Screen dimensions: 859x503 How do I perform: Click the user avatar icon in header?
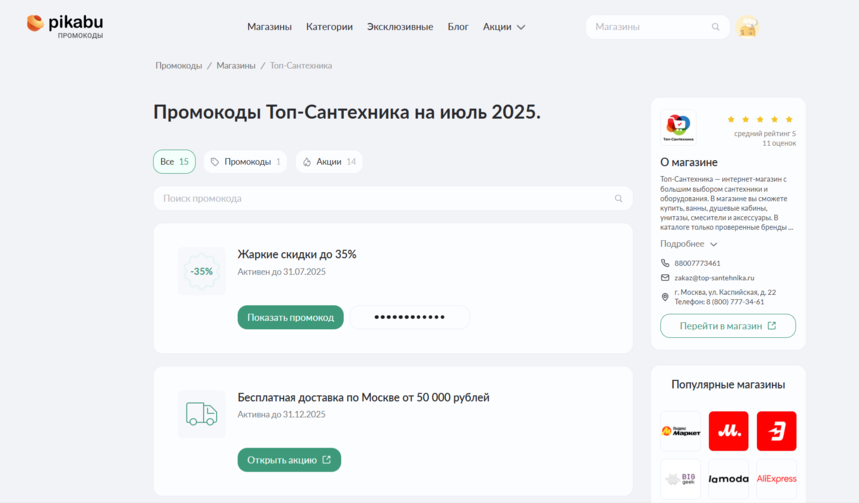tap(747, 27)
